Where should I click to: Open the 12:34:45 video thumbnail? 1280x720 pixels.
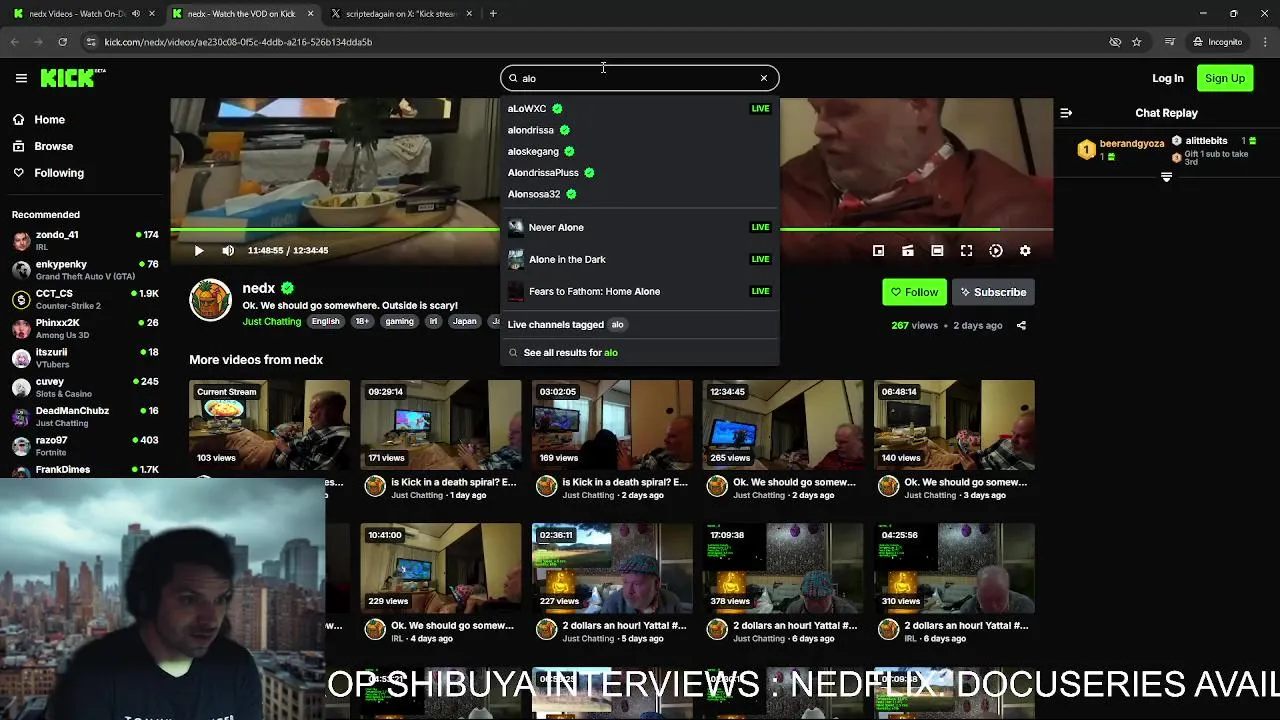[783, 425]
